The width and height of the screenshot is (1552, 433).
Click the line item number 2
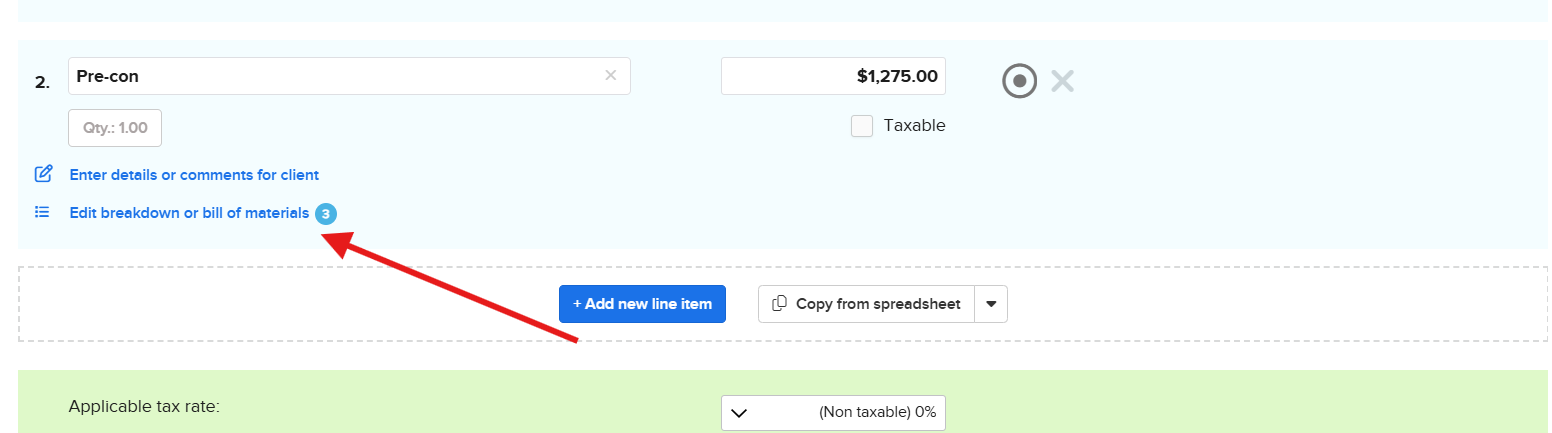pyautogui.click(x=42, y=82)
